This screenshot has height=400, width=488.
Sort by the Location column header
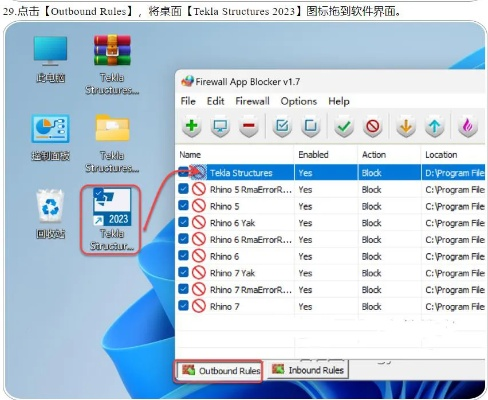pos(453,155)
